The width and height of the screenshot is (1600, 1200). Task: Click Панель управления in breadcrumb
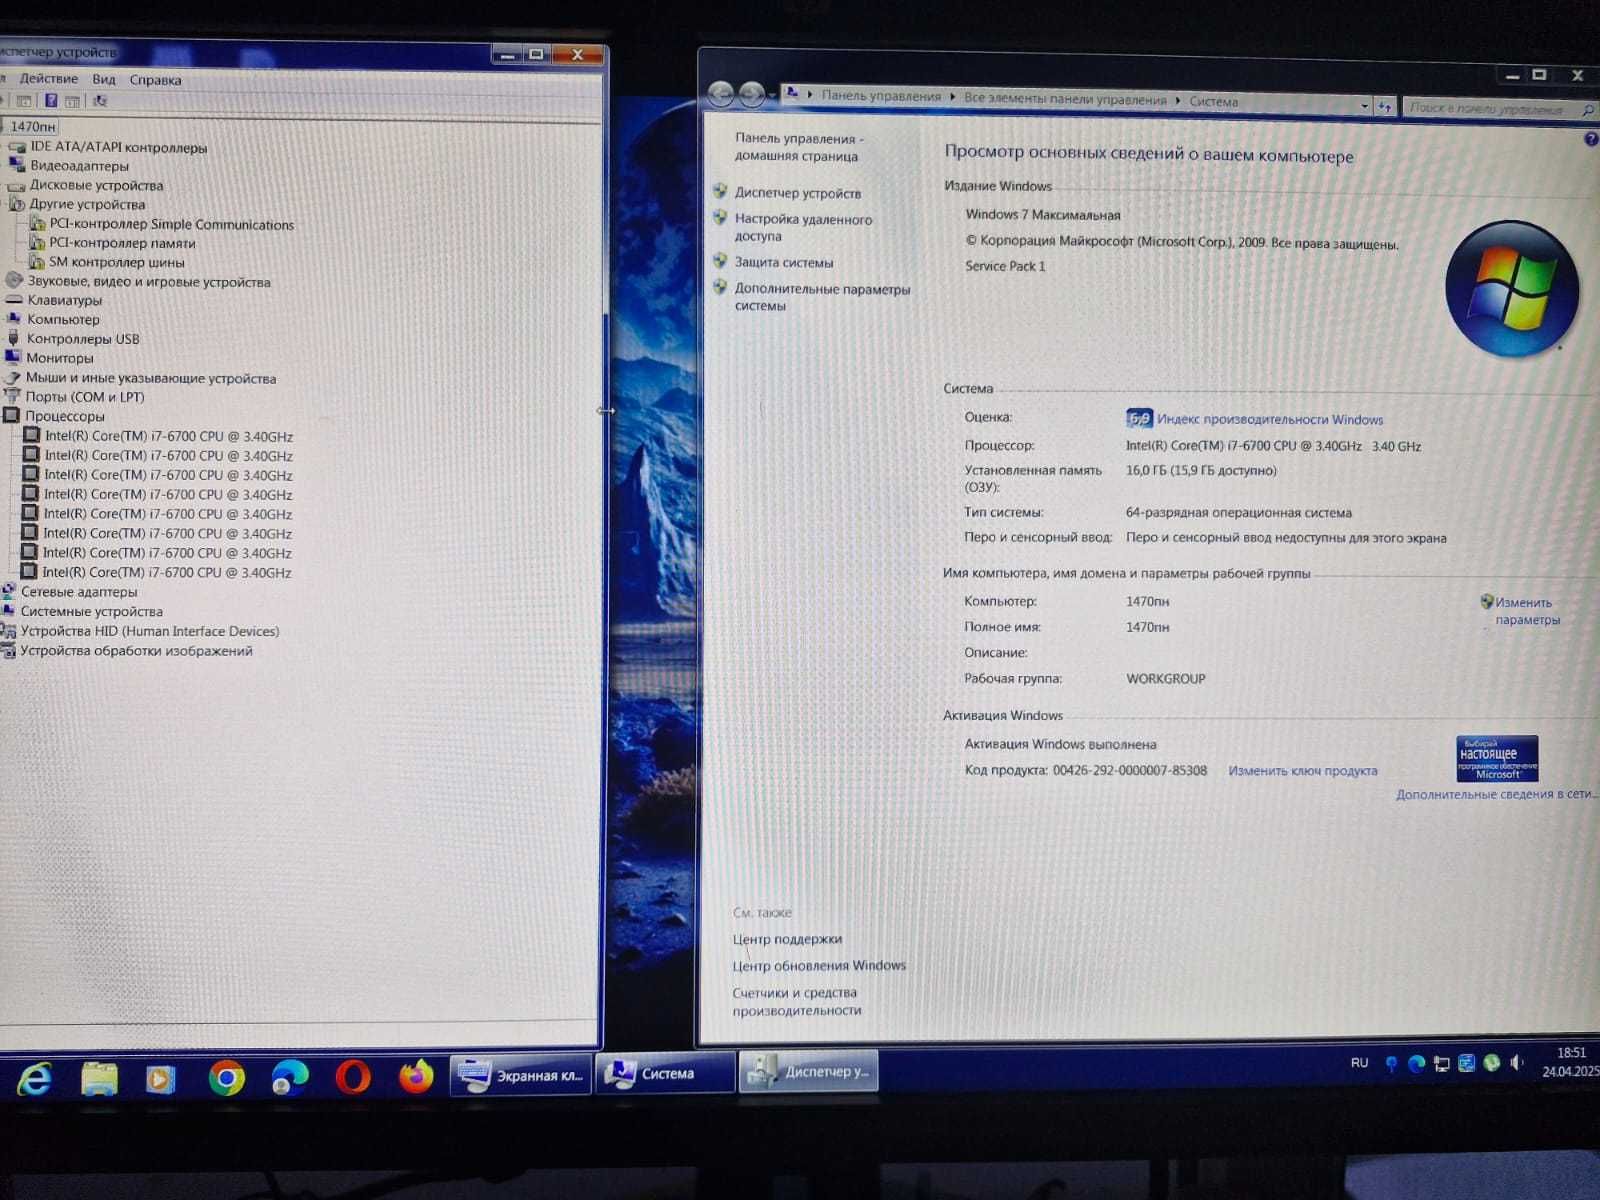coord(881,96)
